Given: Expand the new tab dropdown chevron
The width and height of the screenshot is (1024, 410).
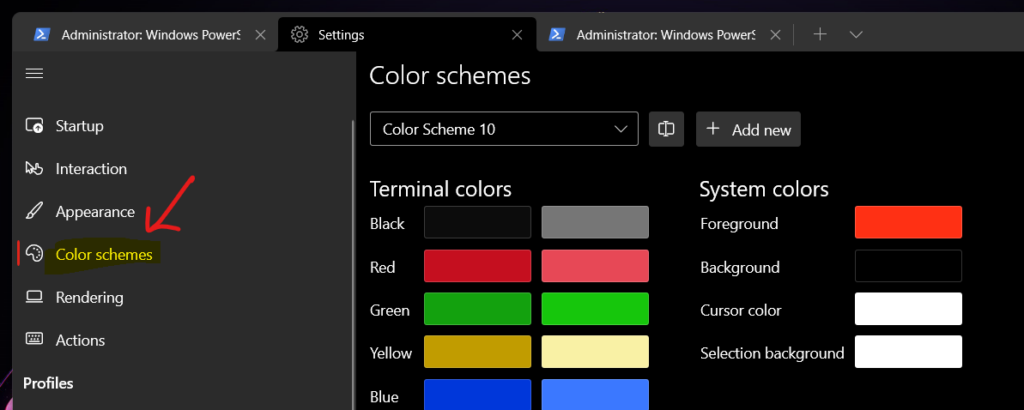Looking at the screenshot, I should [x=856, y=34].
